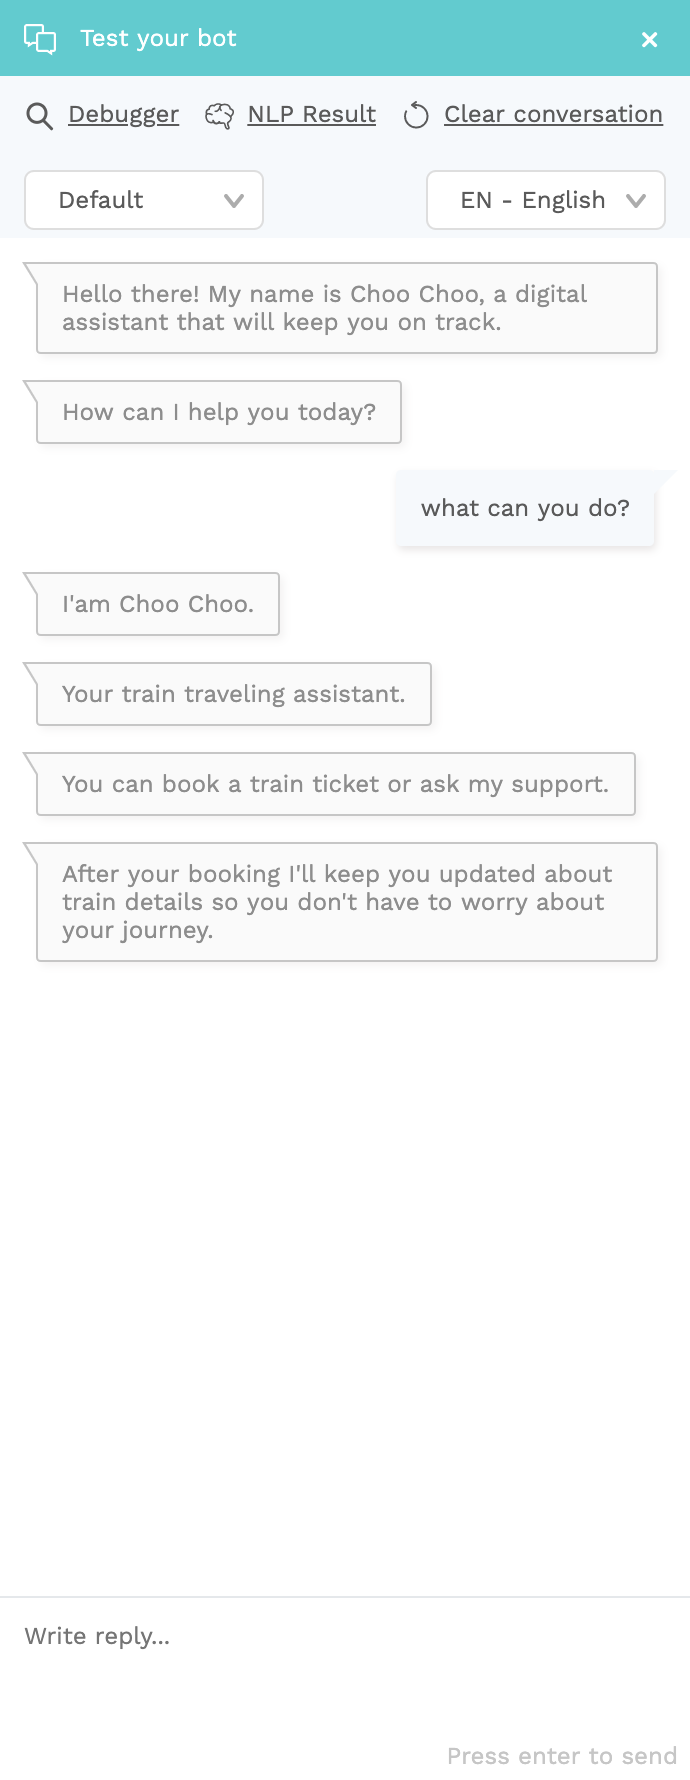Click the brain NLP Result icon
This screenshot has height=1780, width=690.
(219, 116)
